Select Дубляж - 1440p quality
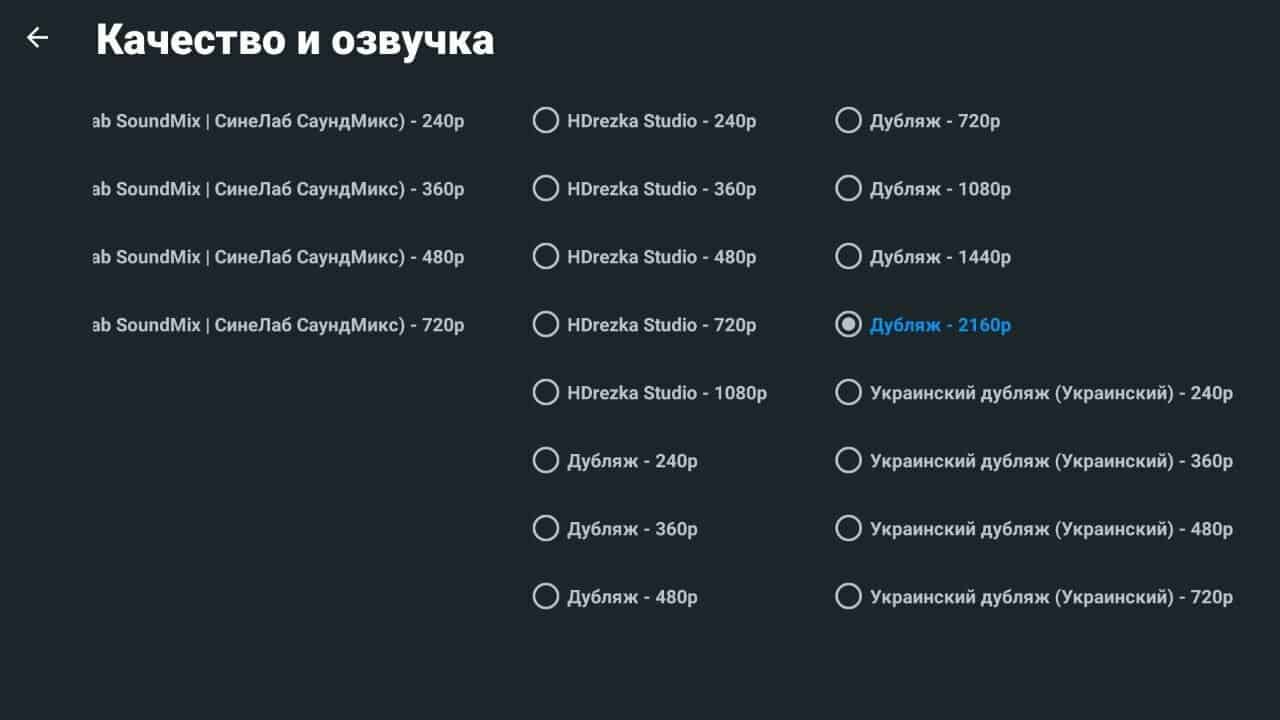Viewport: 1280px width, 720px height. point(848,257)
